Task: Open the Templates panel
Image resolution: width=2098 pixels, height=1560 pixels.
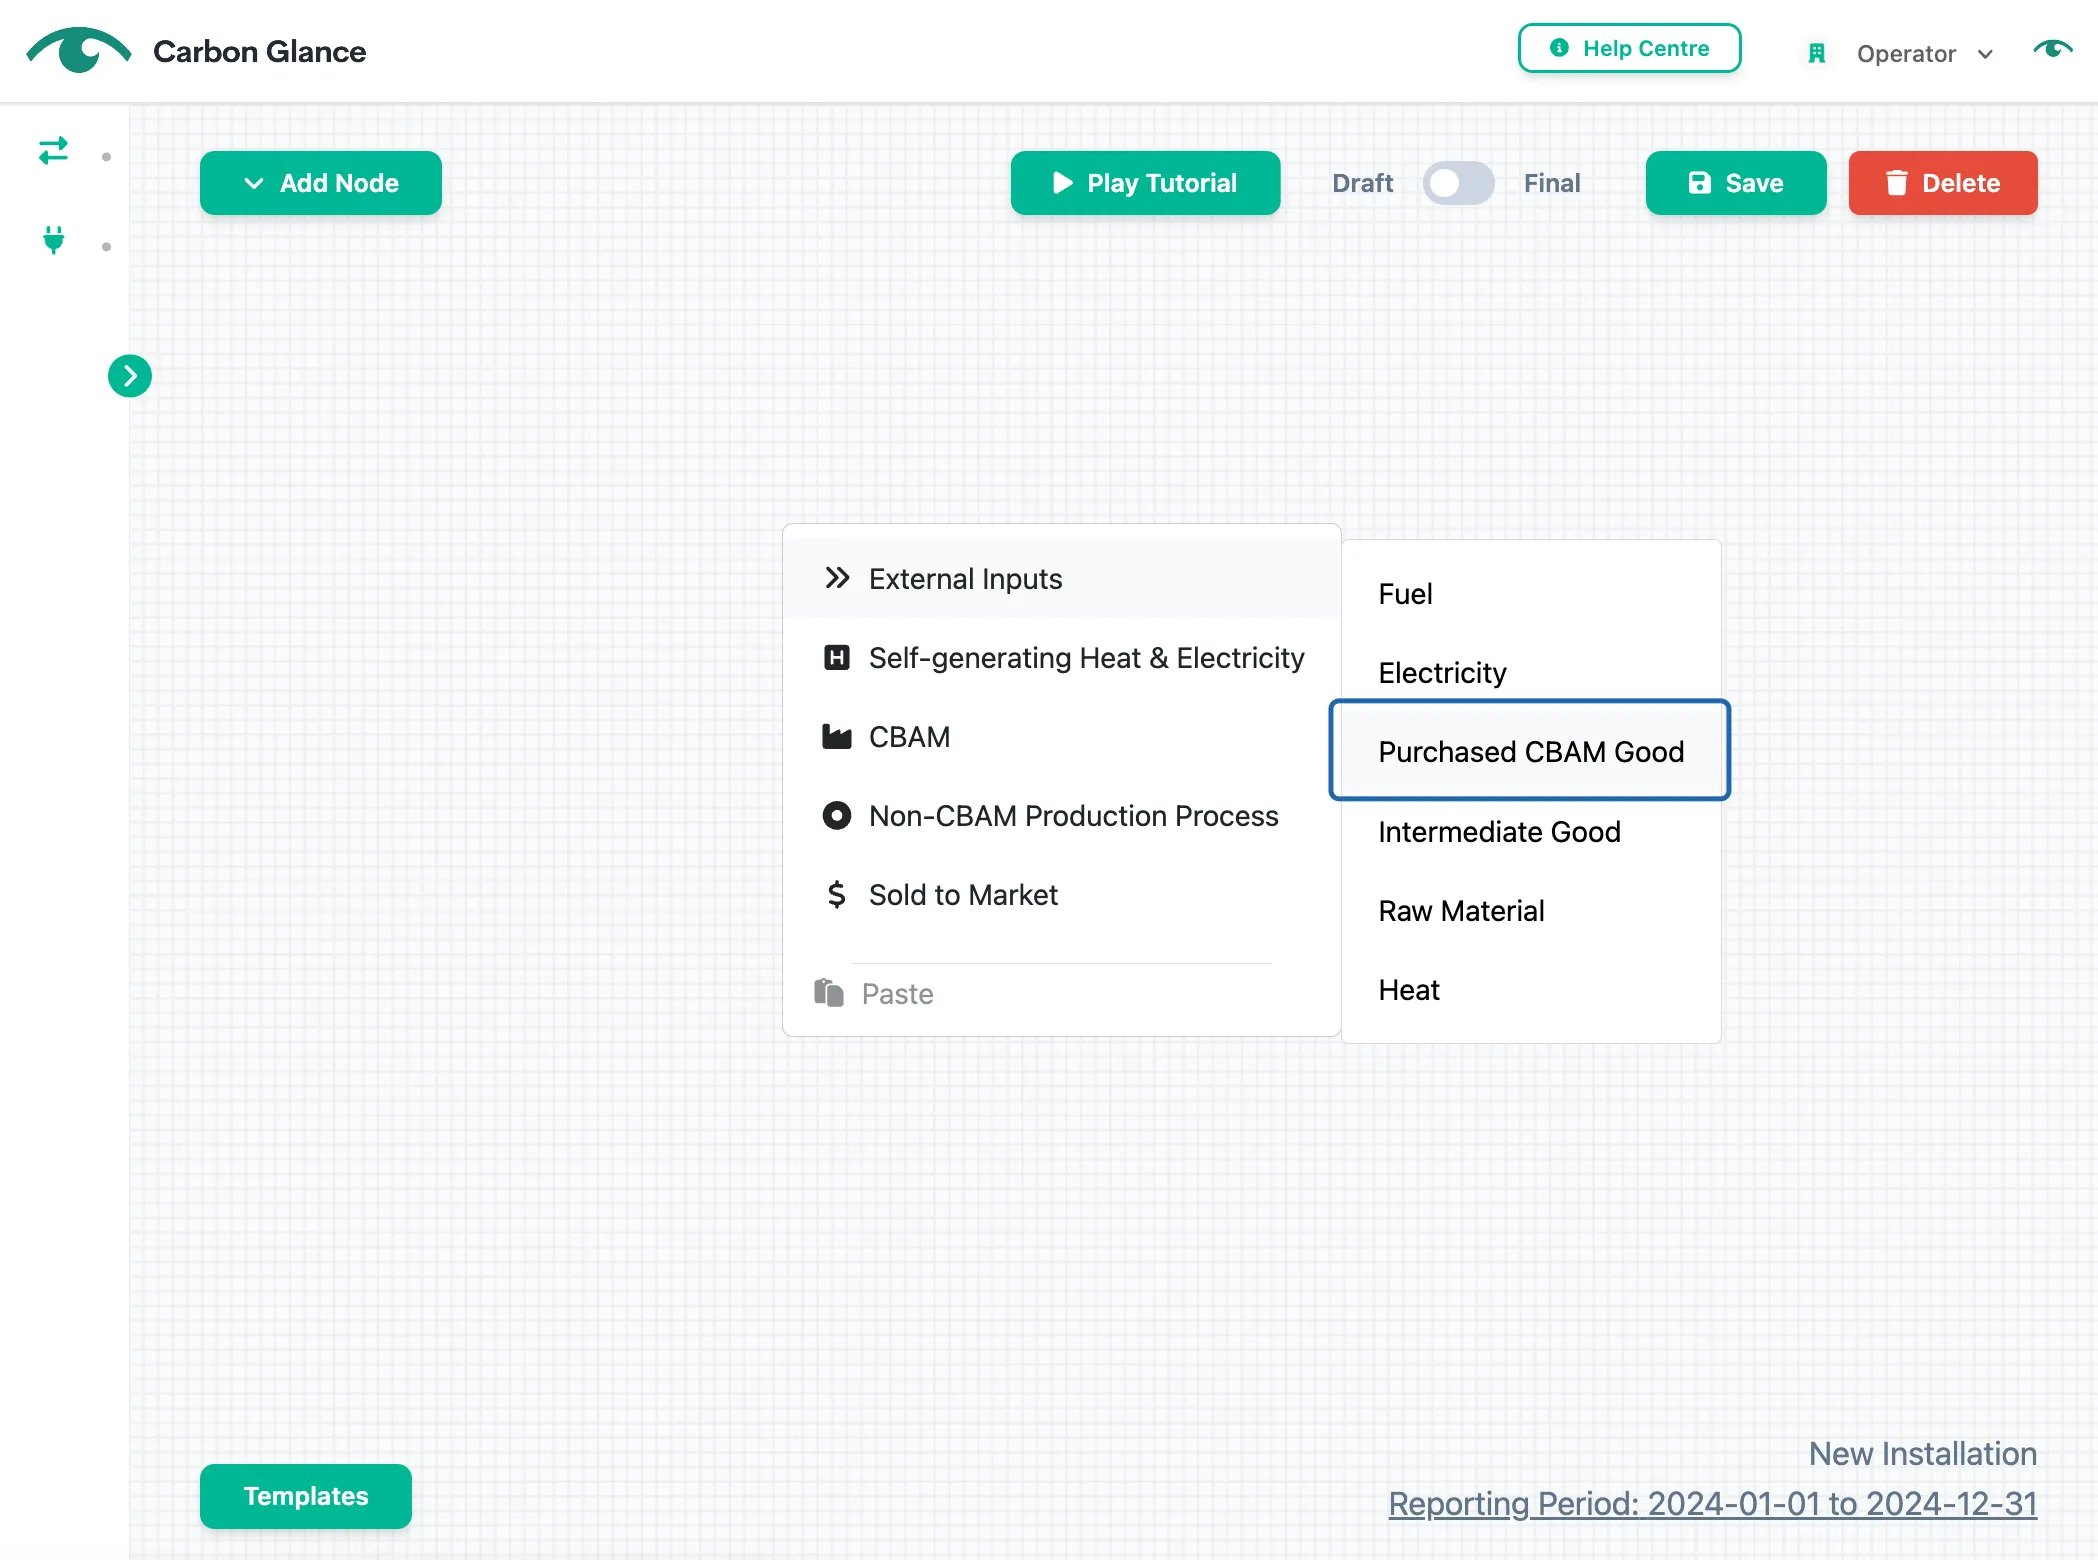Action: pyautogui.click(x=306, y=1496)
